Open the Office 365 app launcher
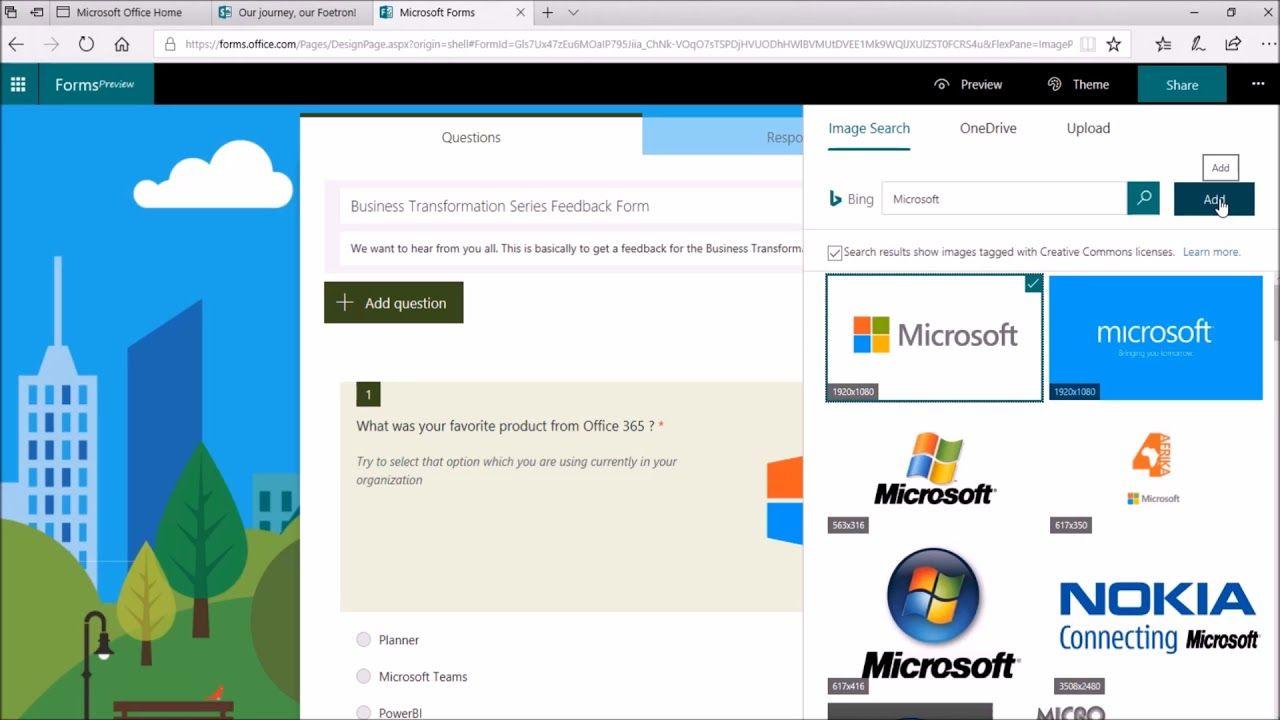 pyautogui.click(x=18, y=84)
